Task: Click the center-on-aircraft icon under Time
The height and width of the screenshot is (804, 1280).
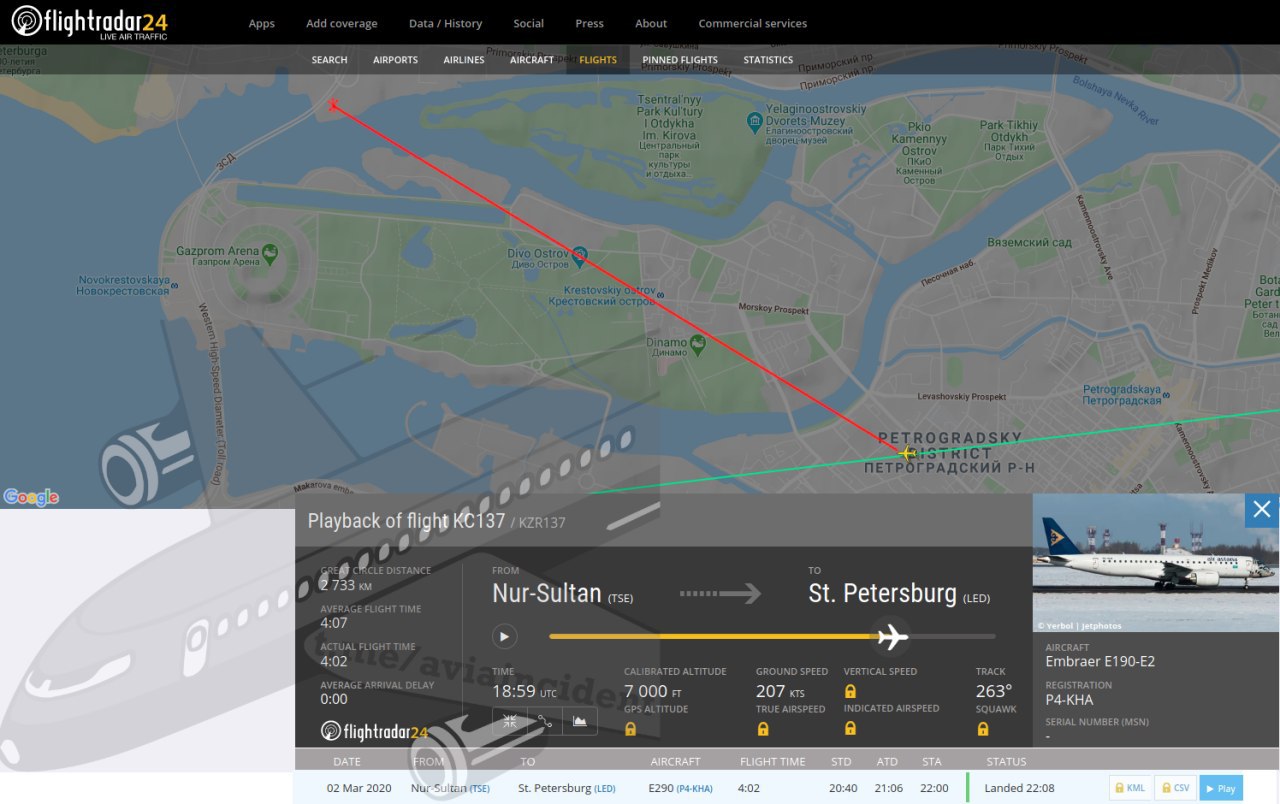Action: 510,720
